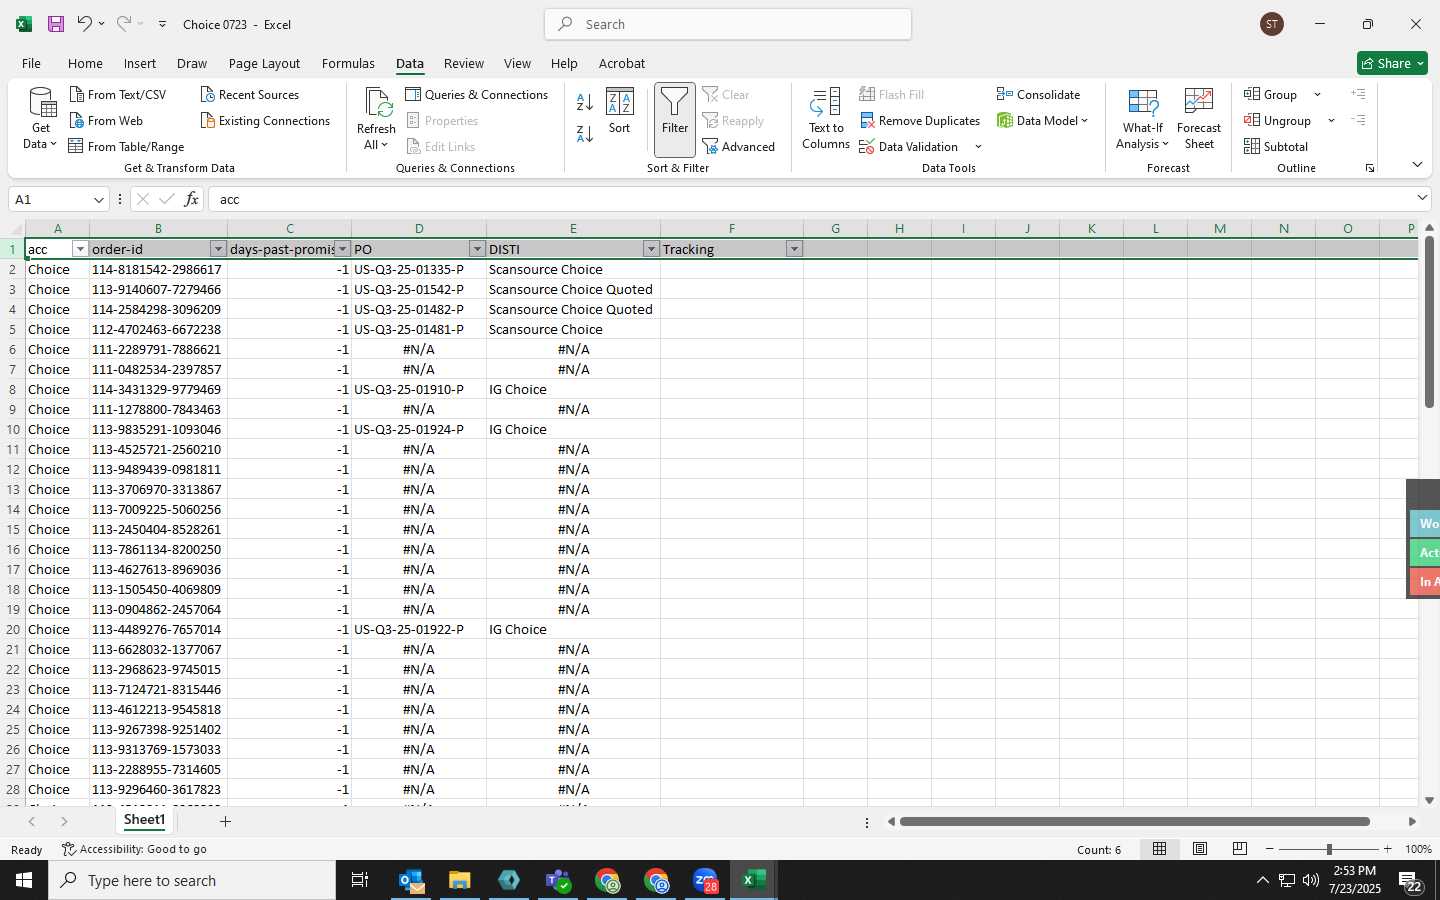Click the Ungroup outline button

point(1277,120)
